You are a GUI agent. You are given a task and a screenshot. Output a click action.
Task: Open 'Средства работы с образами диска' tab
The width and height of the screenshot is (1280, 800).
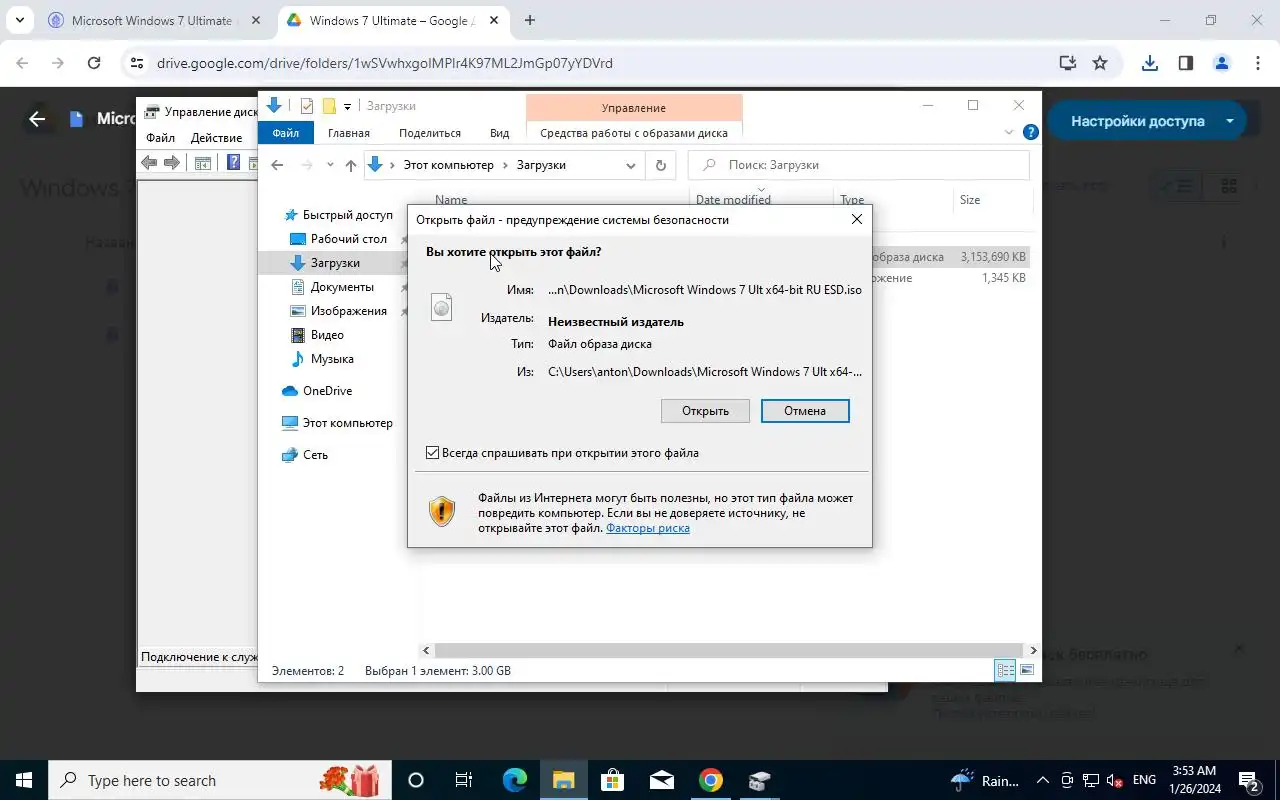(x=634, y=133)
